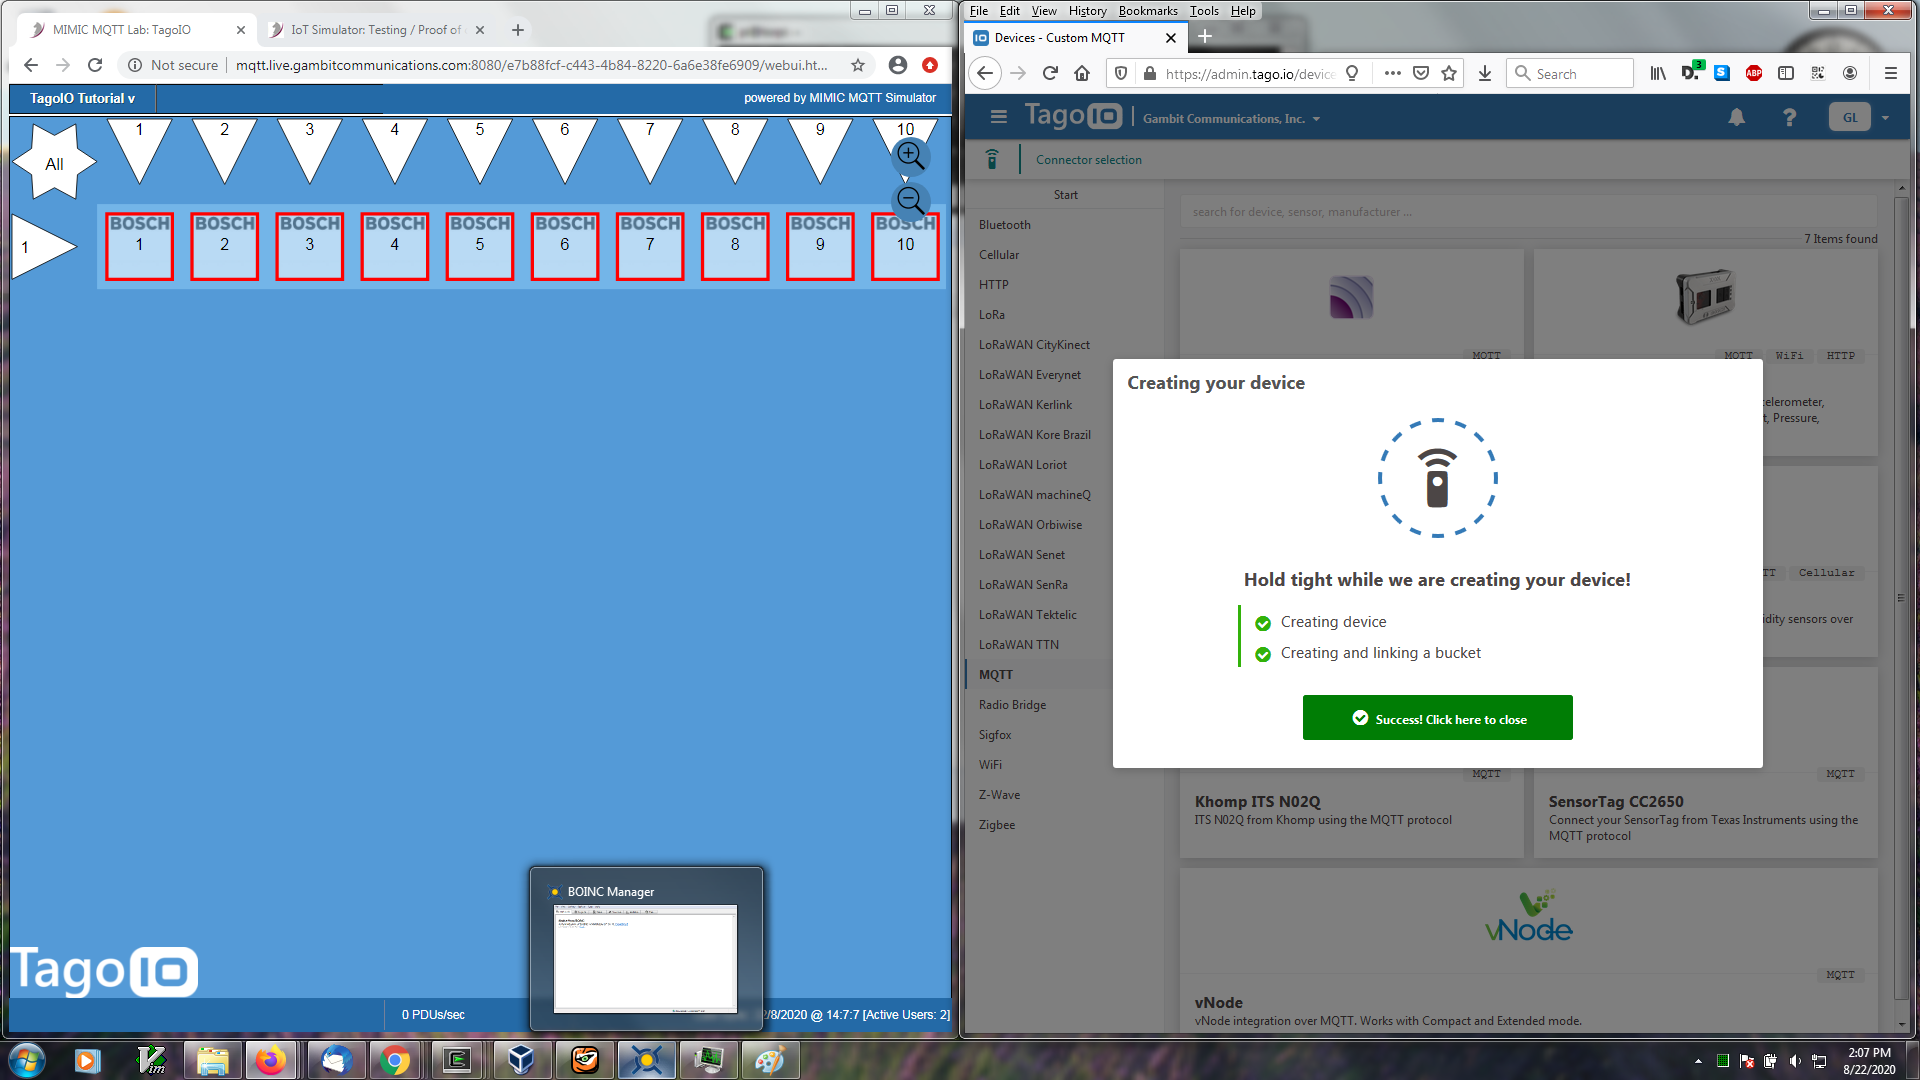This screenshot has width=1920, height=1080.
Task: Open TagoIO notifications bell
Action: [x=1737, y=118]
